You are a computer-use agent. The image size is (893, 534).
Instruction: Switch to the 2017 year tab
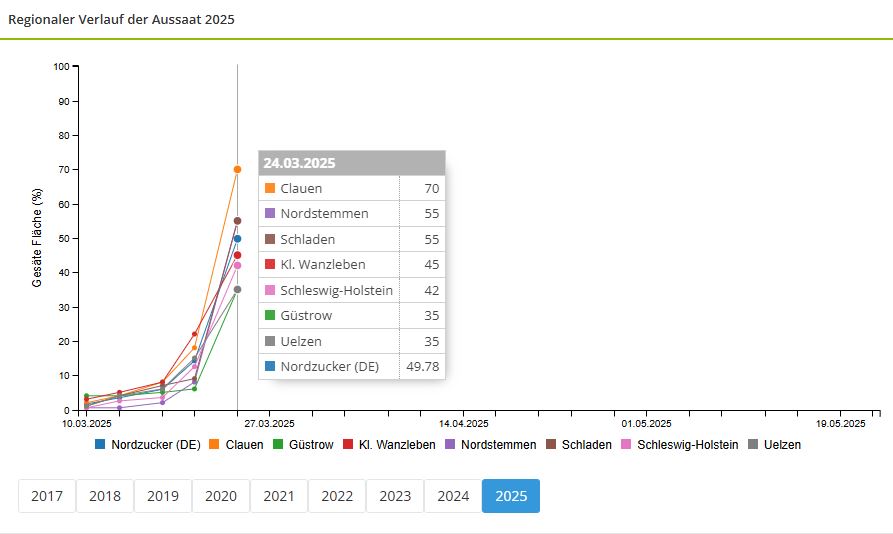pyautogui.click(x=47, y=496)
